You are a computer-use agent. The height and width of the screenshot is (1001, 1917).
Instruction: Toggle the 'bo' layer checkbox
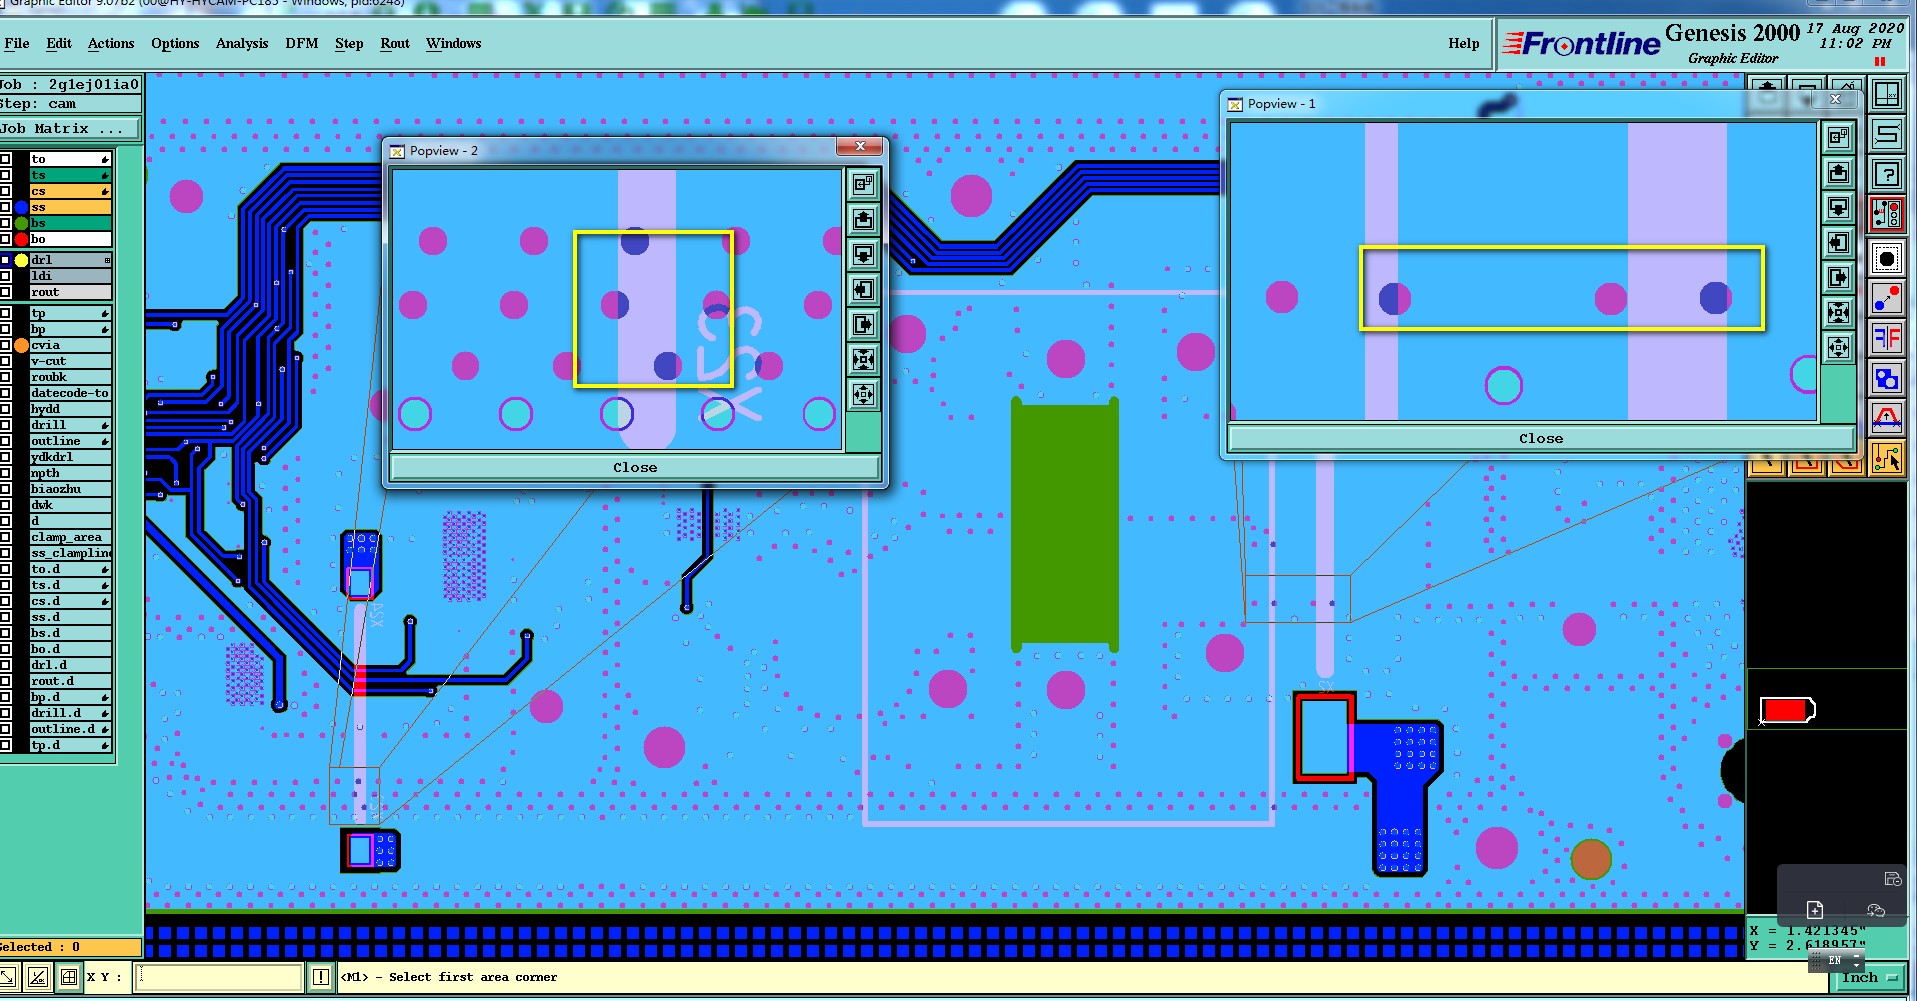[6, 239]
